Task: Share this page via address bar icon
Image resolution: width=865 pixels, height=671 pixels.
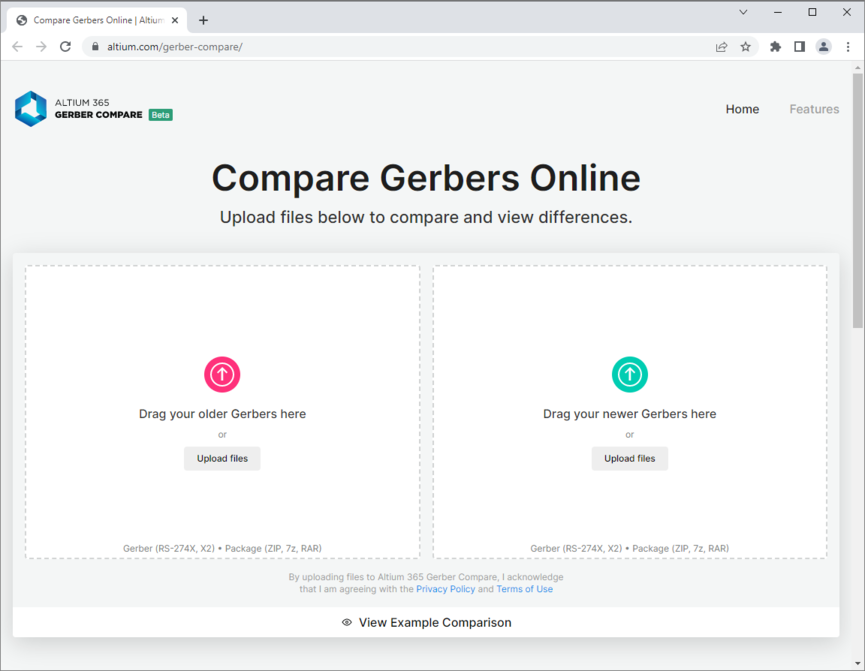Action: tap(721, 46)
